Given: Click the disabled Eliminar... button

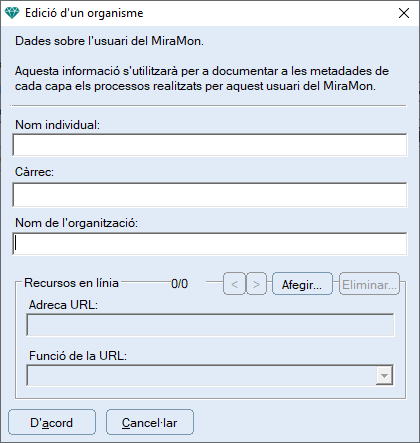Looking at the screenshot, I should 369,284.
